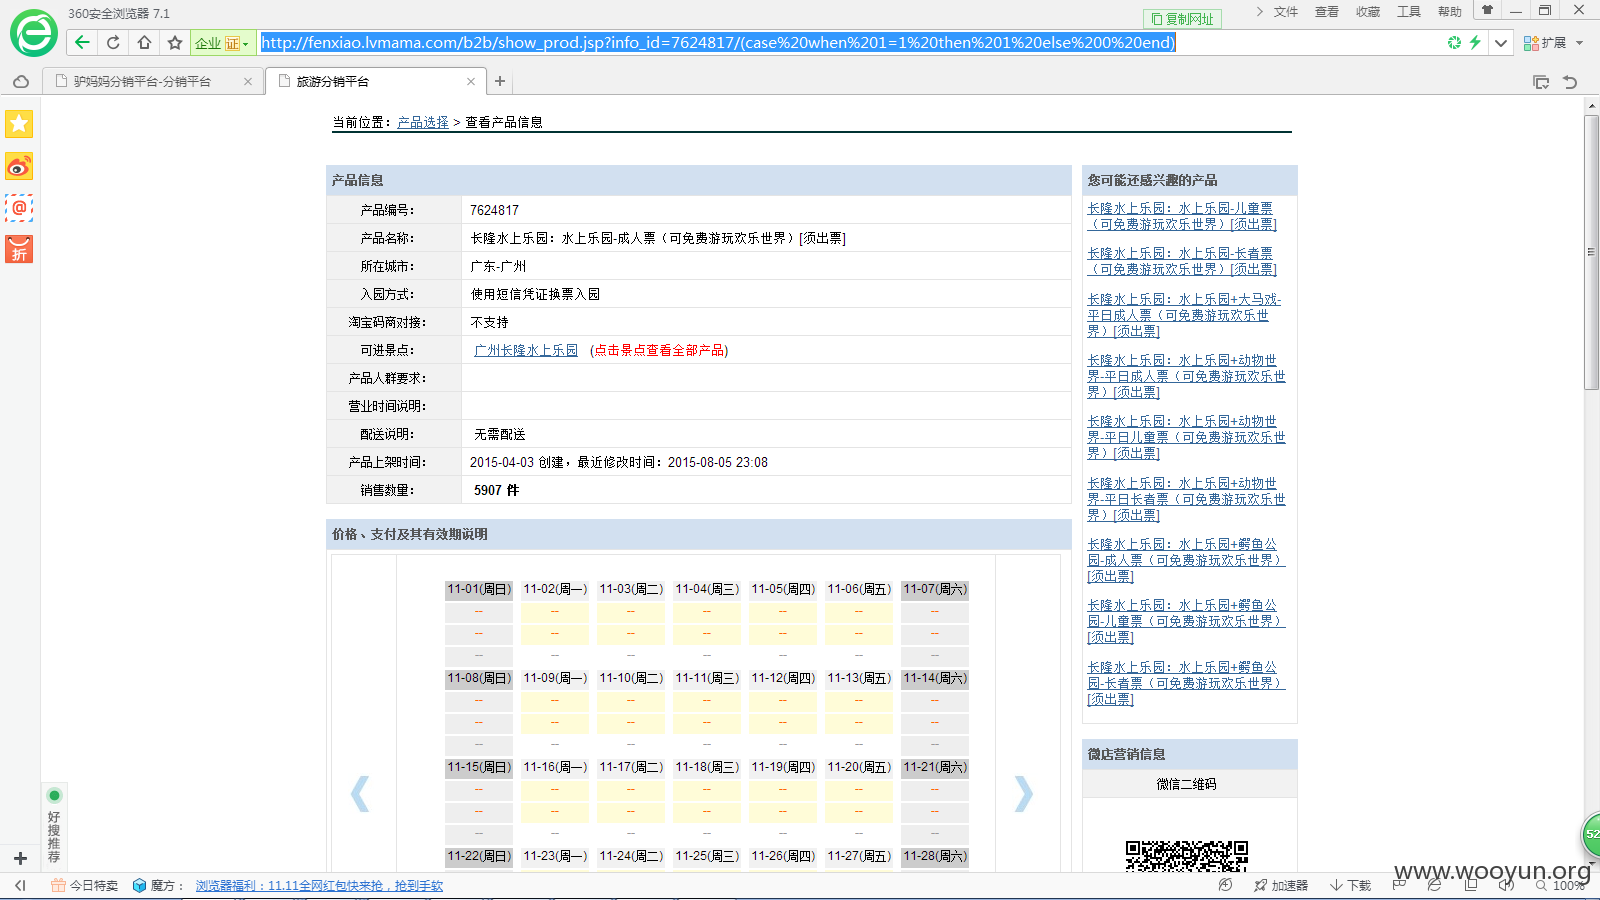Click the page vertical scrollbar thumb

[1591, 252]
